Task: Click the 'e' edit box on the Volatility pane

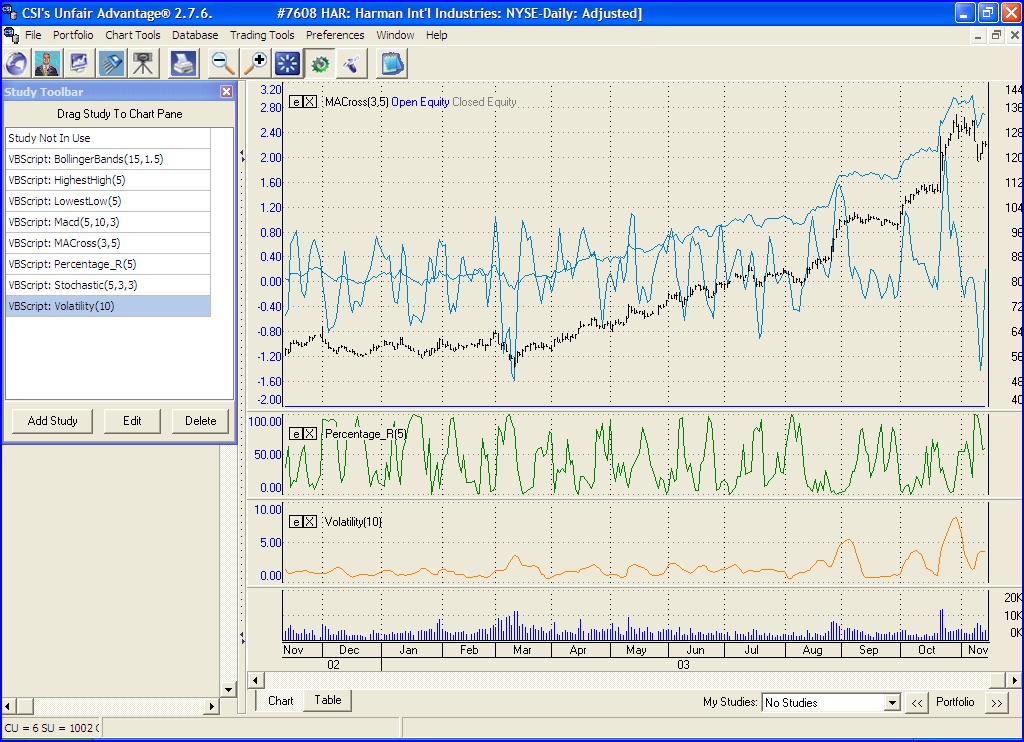Action: click(296, 521)
